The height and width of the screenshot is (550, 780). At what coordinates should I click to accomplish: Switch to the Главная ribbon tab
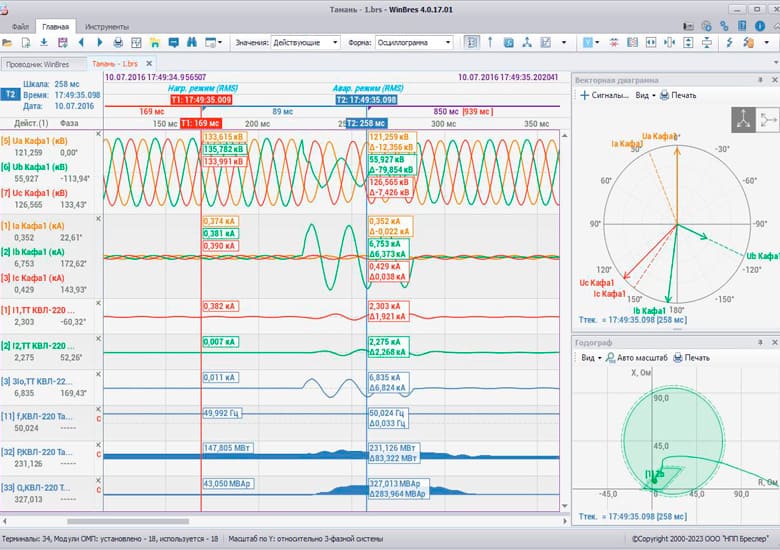(x=55, y=27)
